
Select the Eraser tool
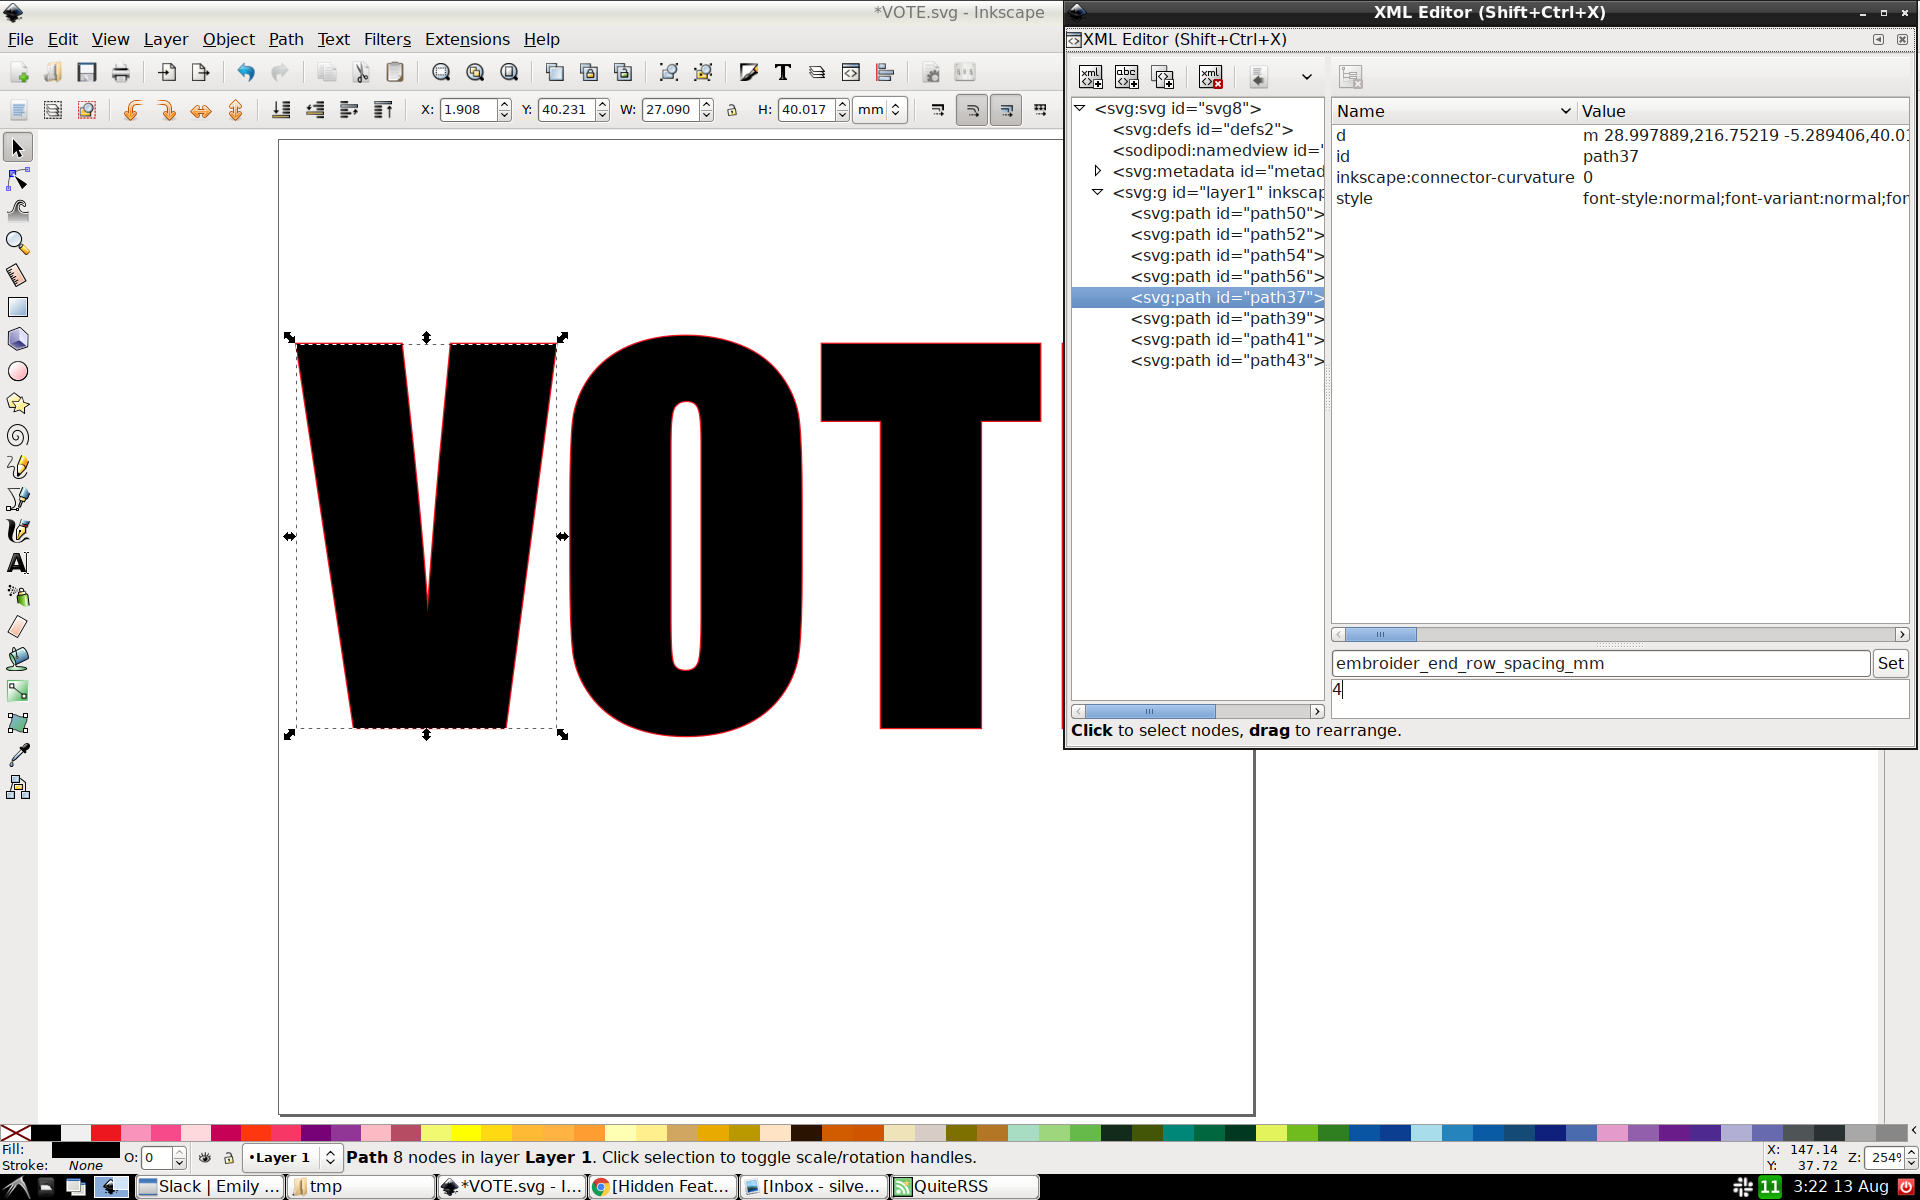click(18, 627)
